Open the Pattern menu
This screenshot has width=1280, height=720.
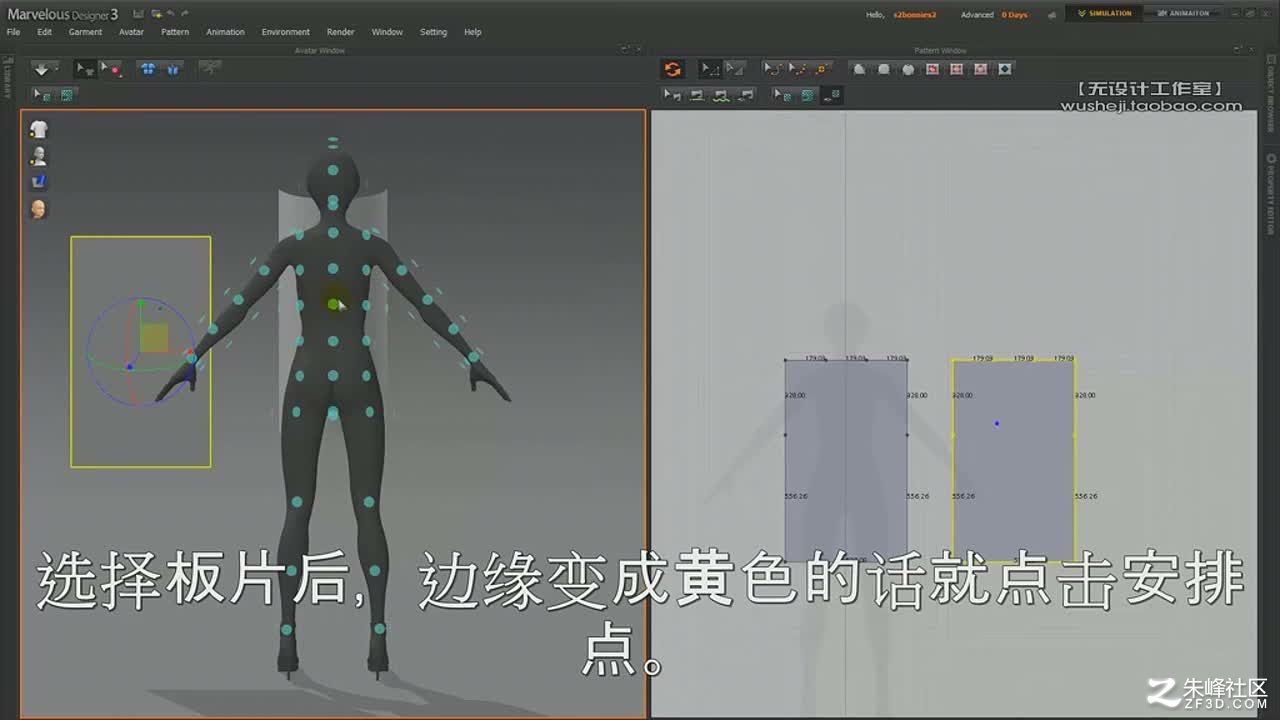tap(175, 32)
